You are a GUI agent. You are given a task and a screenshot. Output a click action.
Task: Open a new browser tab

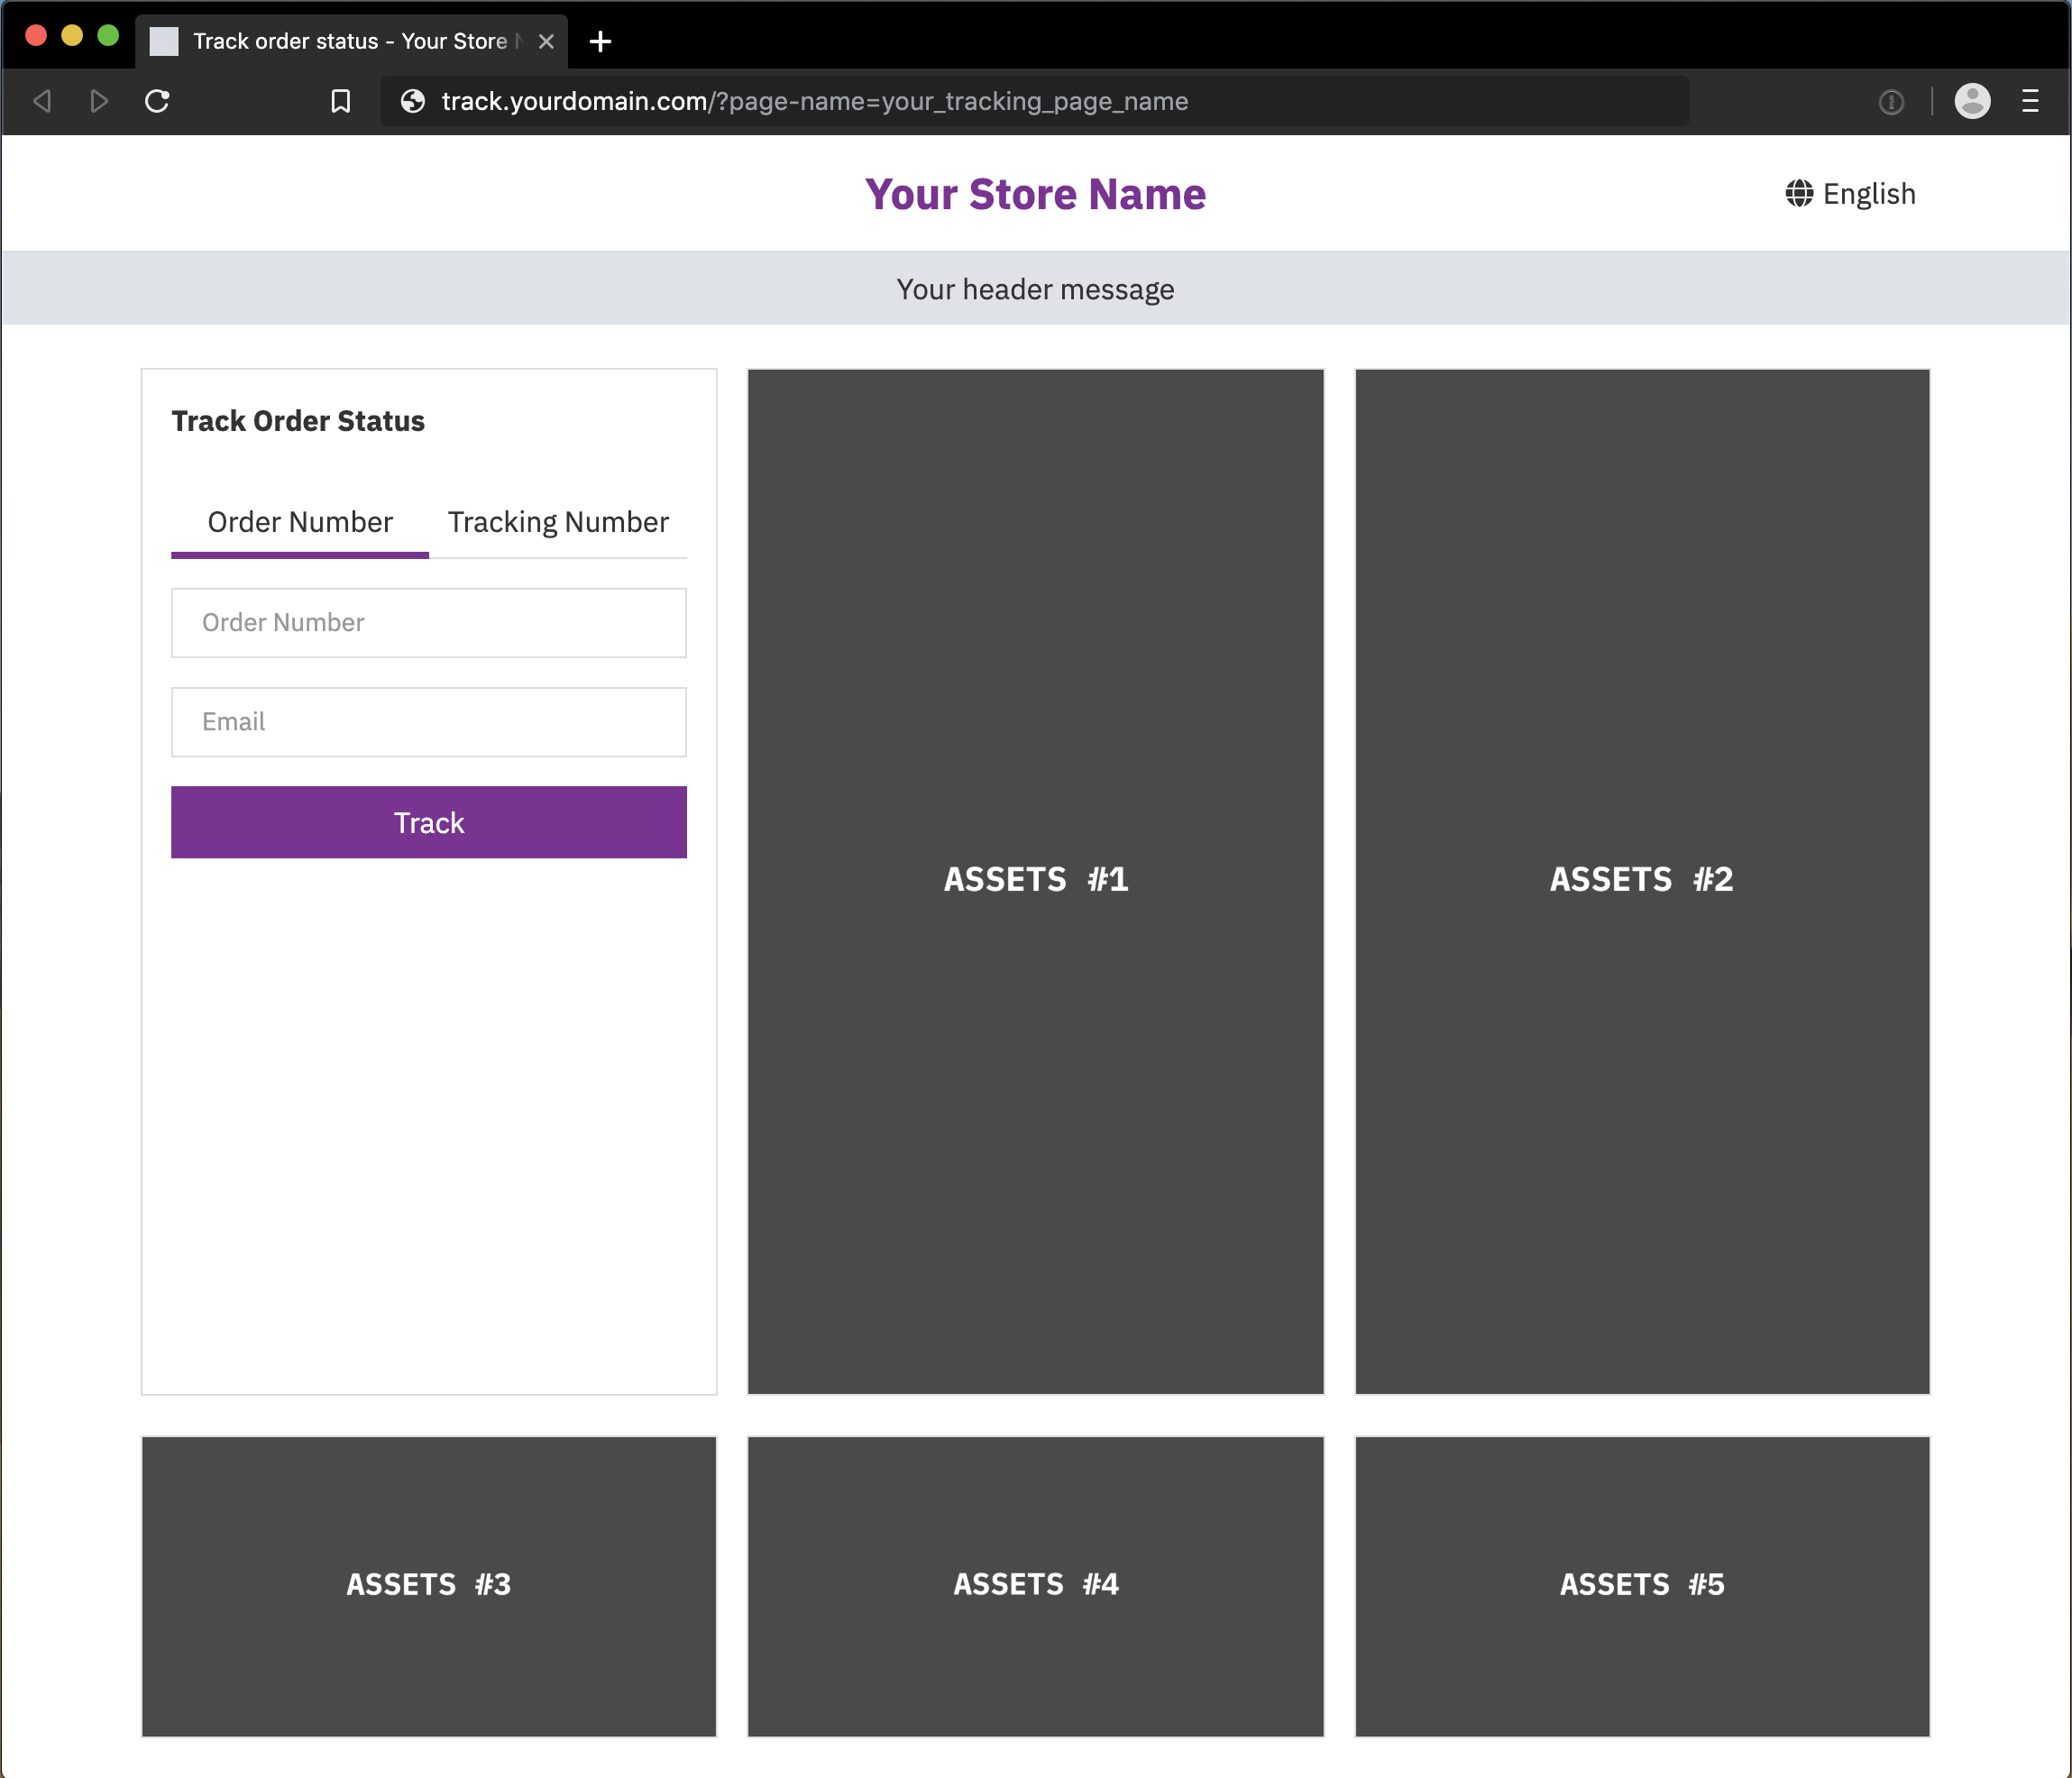600,42
